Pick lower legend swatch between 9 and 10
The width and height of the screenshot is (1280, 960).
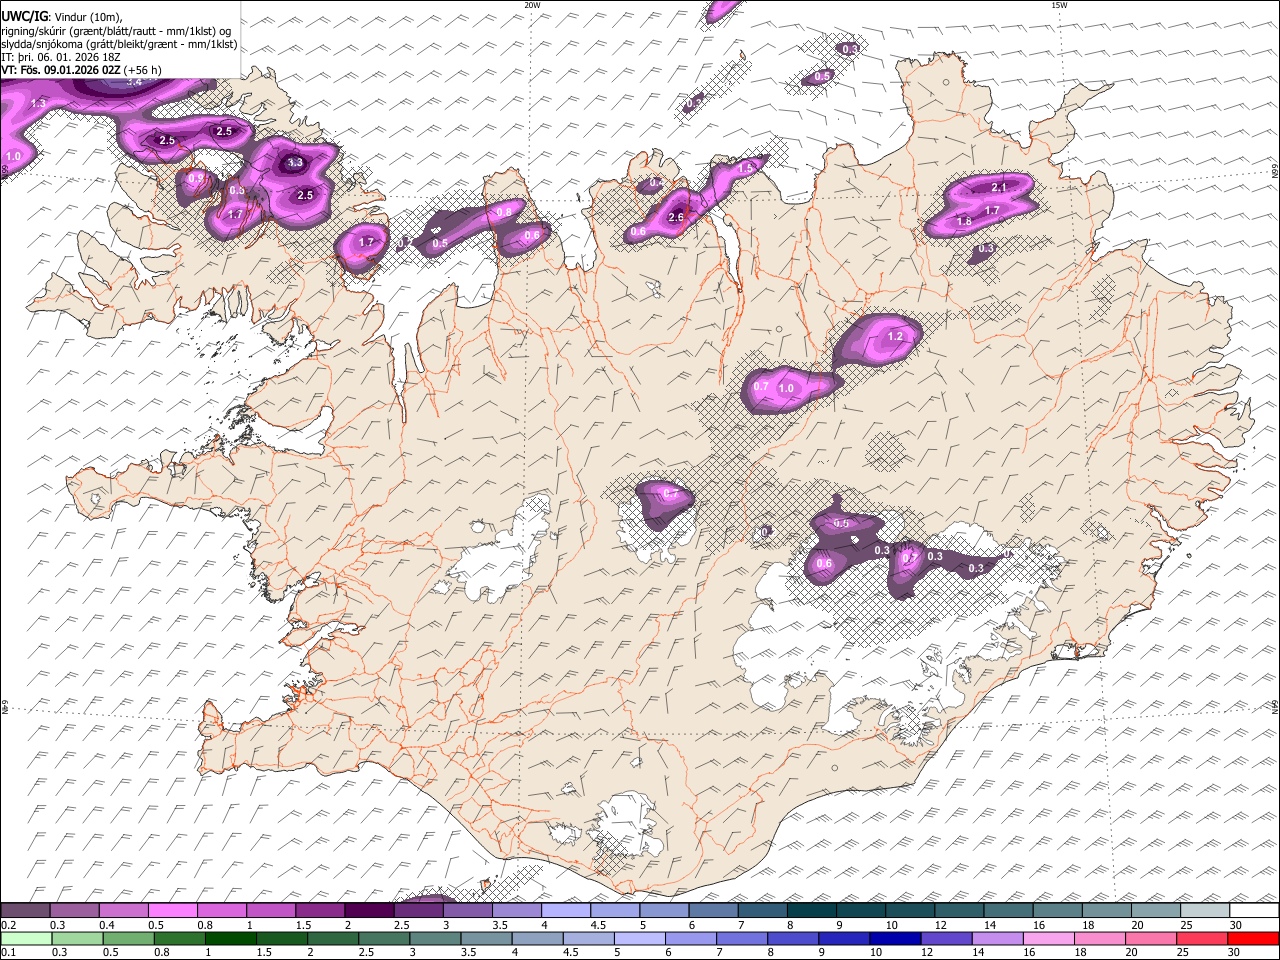(845, 938)
